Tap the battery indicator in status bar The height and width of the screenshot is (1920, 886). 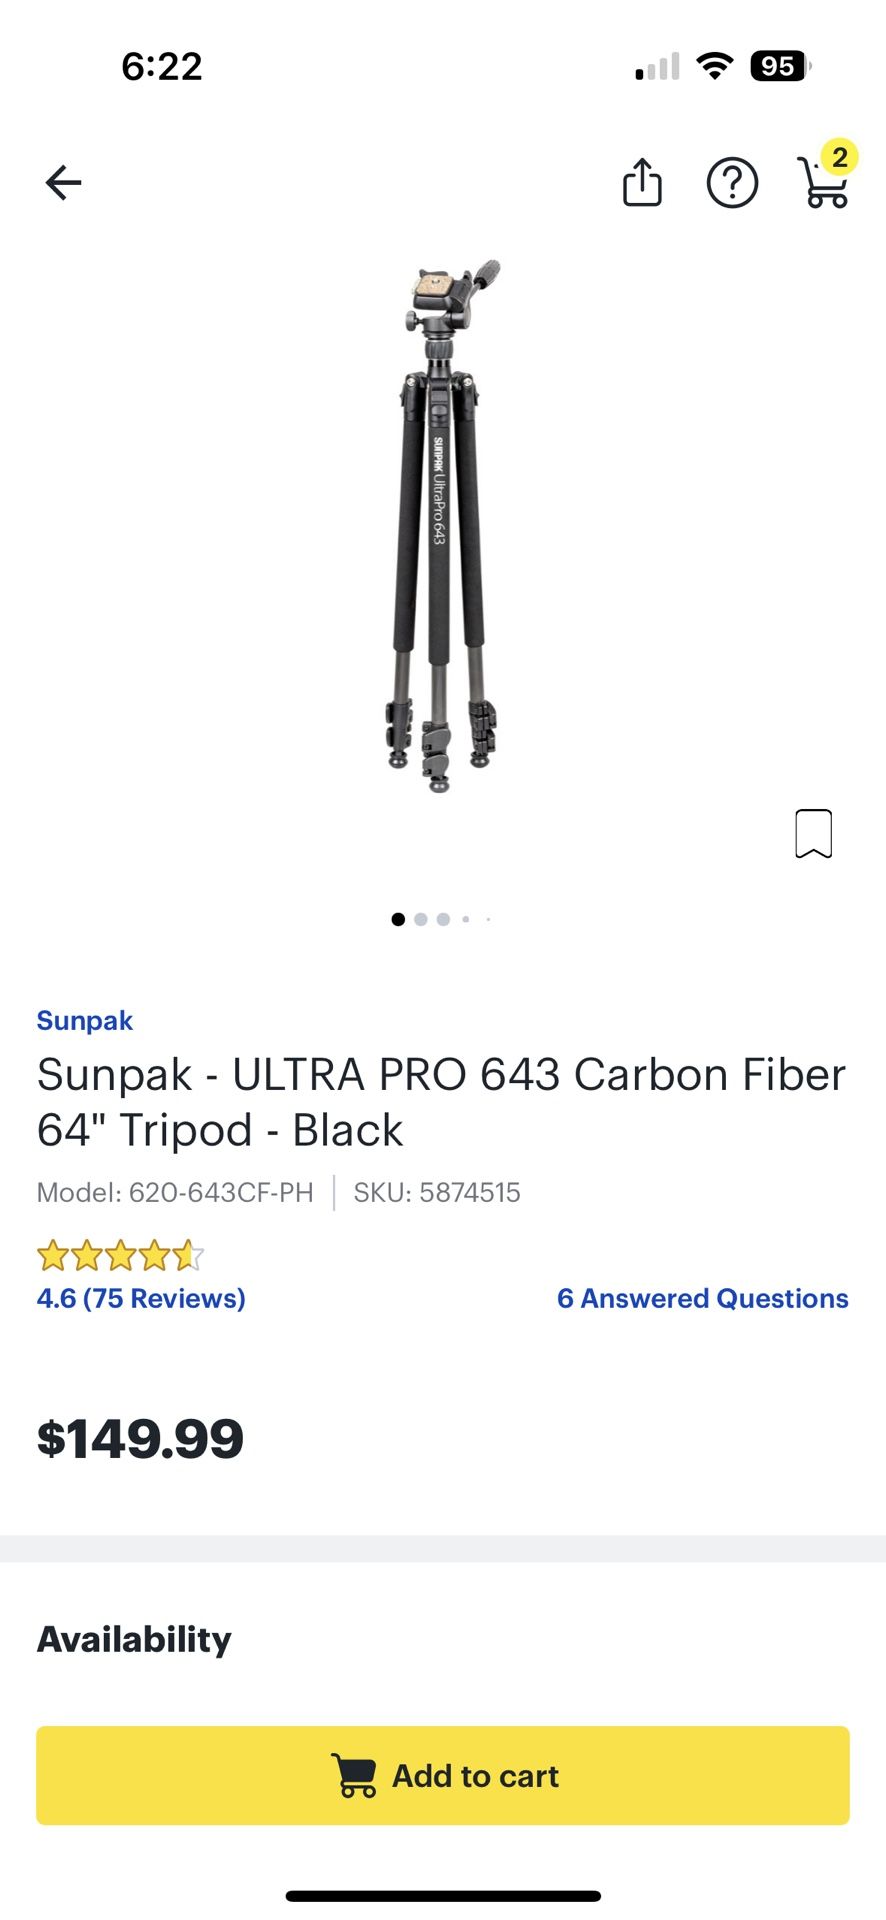pyautogui.click(x=779, y=67)
